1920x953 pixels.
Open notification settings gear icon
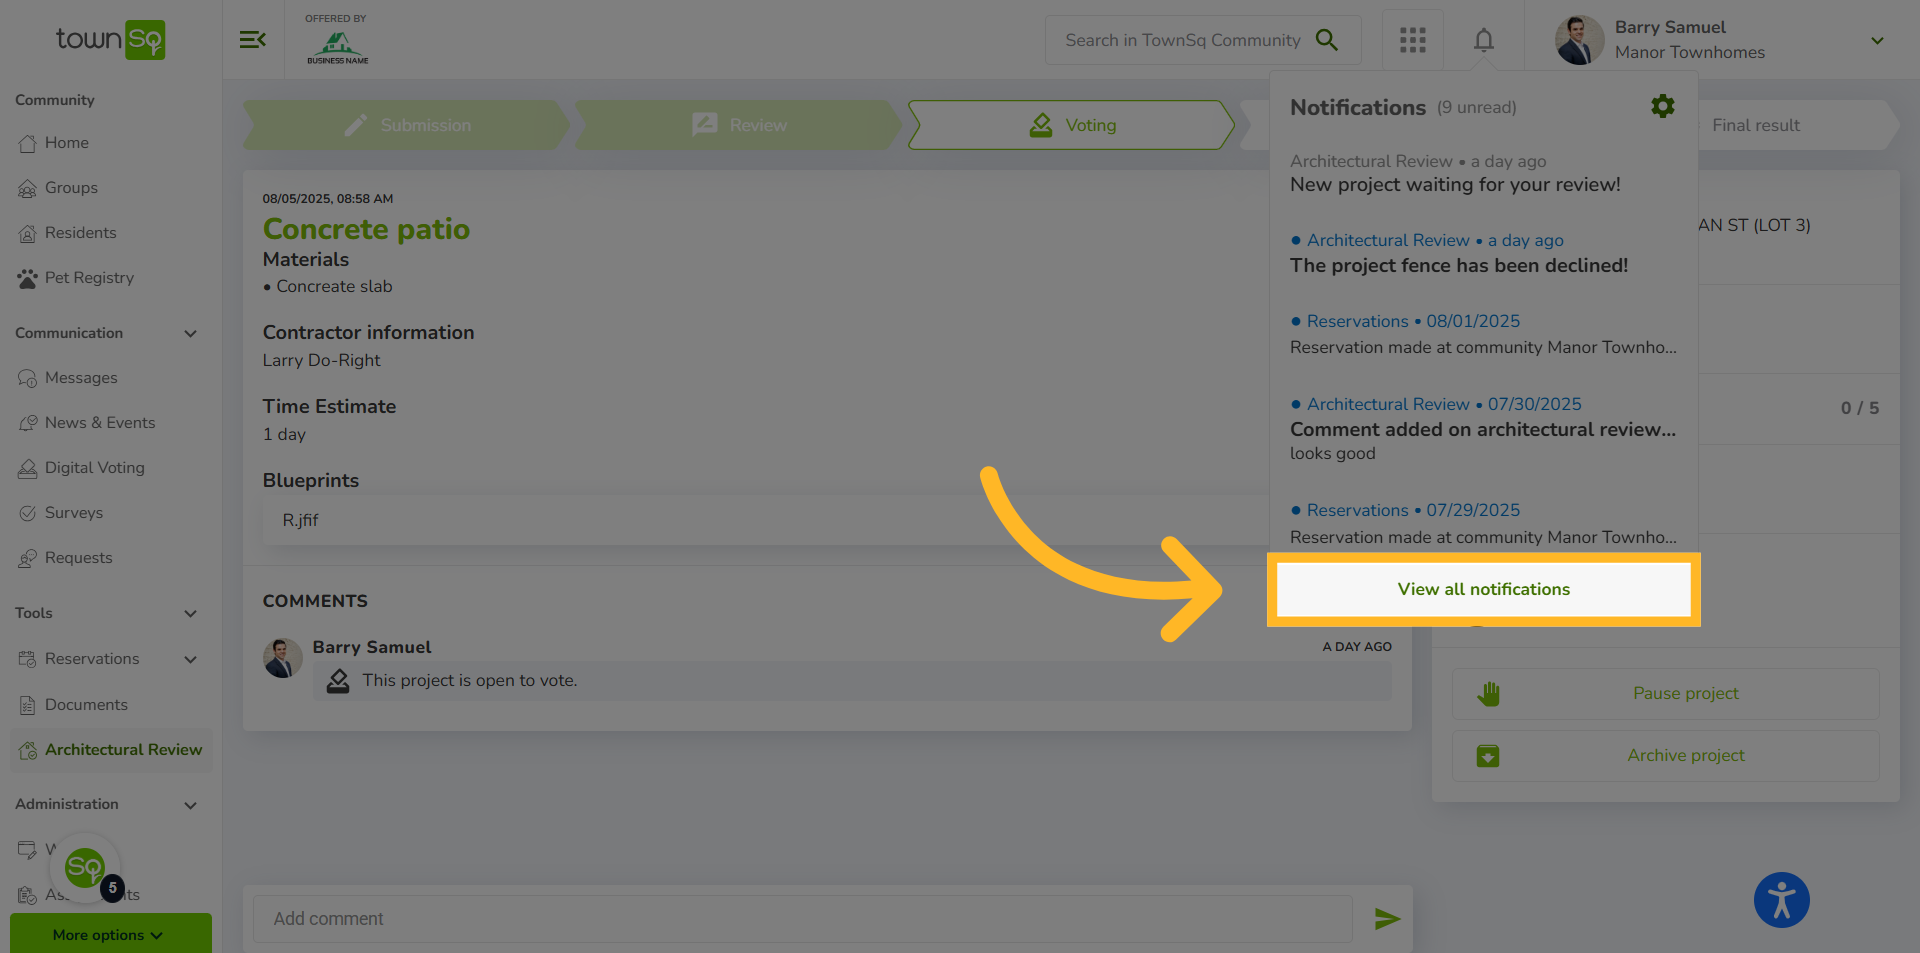pos(1662,106)
